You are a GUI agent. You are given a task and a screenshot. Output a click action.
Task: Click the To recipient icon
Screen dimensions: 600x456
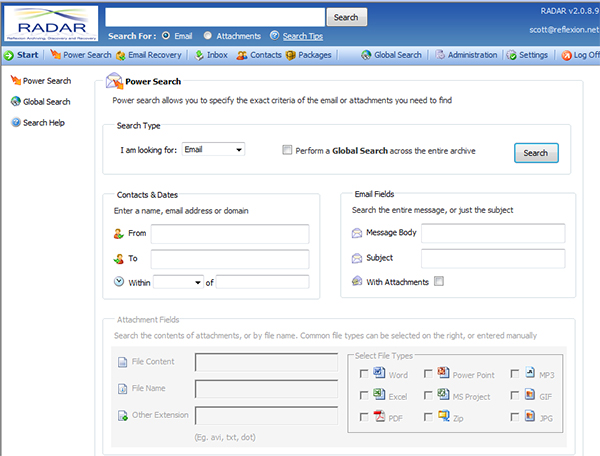[x=119, y=259]
